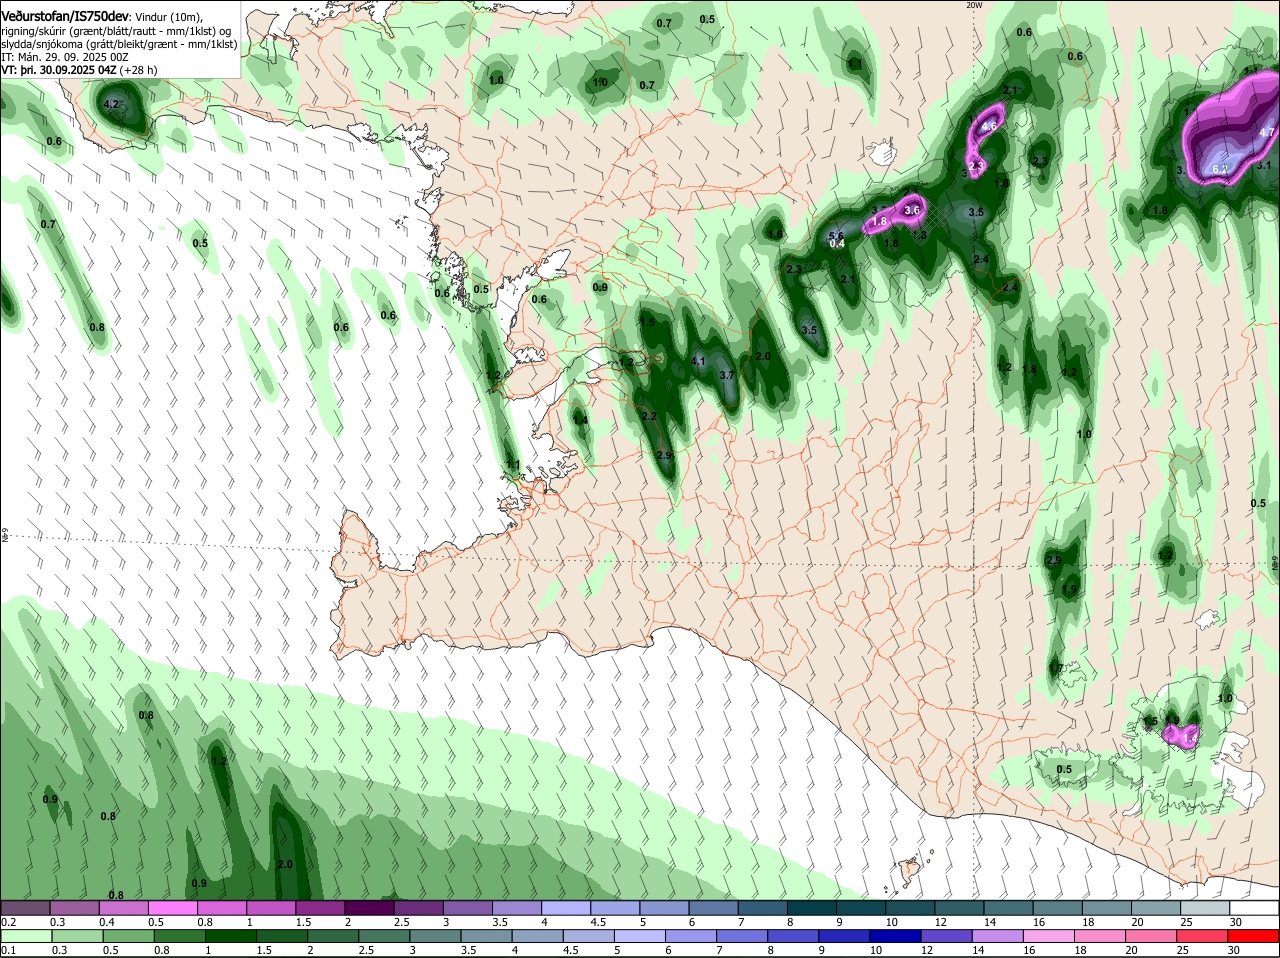This screenshot has height=958, width=1280.
Task: Click the snow legend swatch labeled 20
Action: [x=1155, y=907]
